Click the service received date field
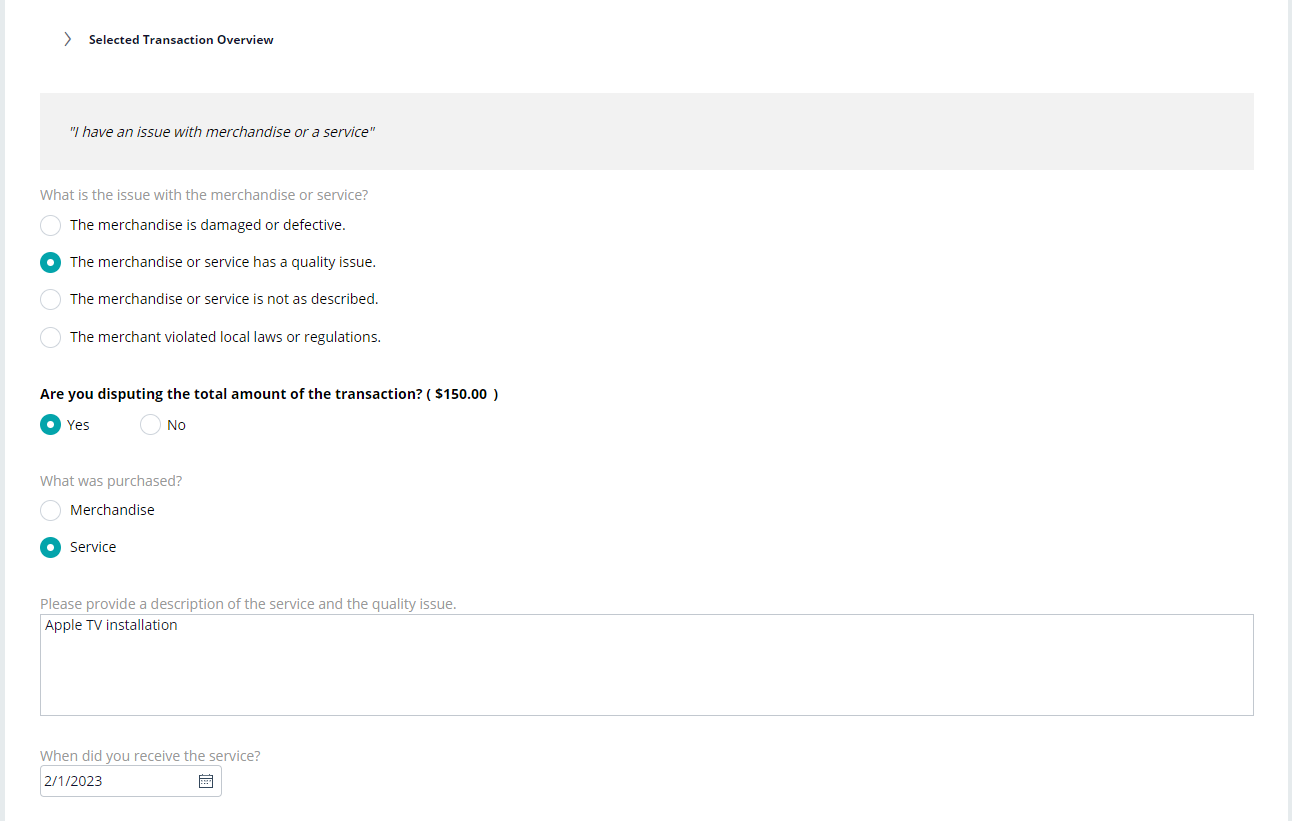The width and height of the screenshot is (1292, 821). (131, 781)
